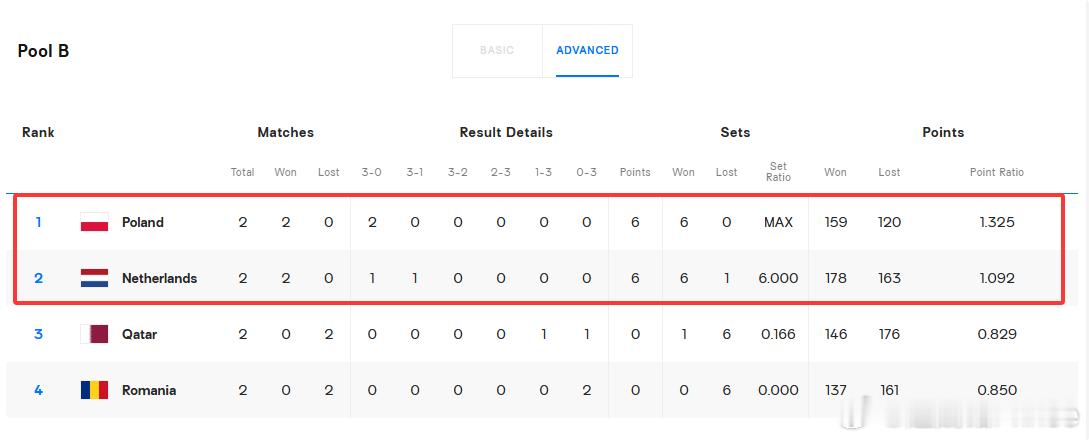The height and width of the screenshot is (440, 1089).
Task: Click the Point Ratio column header
Action: click(997, 172)
